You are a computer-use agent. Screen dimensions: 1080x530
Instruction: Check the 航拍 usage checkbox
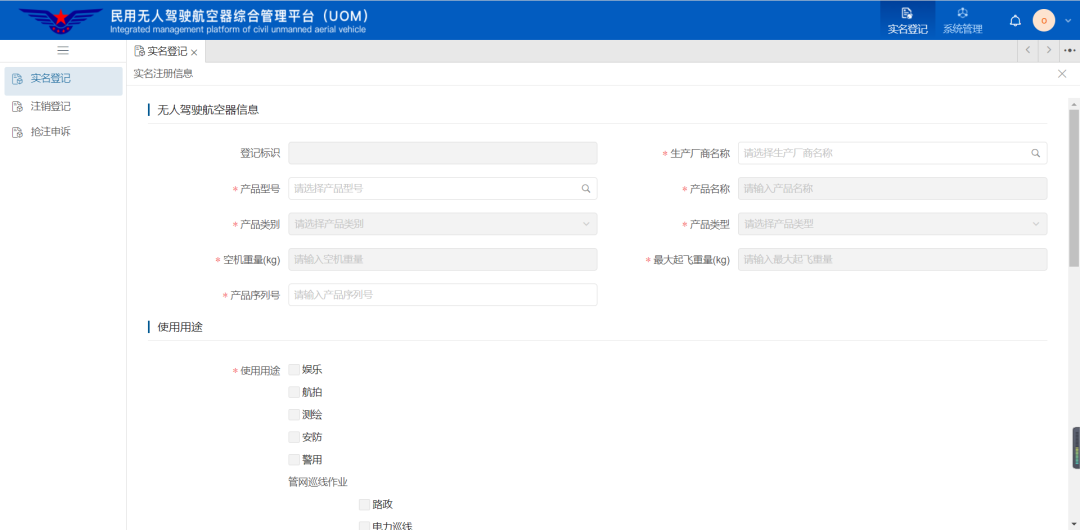(x=294, y=392)
